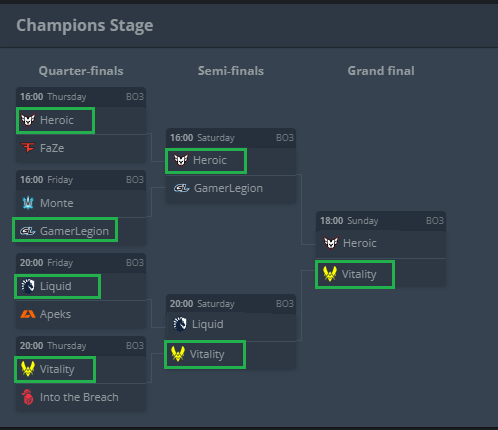This screenshot has height=430, width=498.
Task: Click GamerLegion logo in the semi-finals
Action: [182, 188]
